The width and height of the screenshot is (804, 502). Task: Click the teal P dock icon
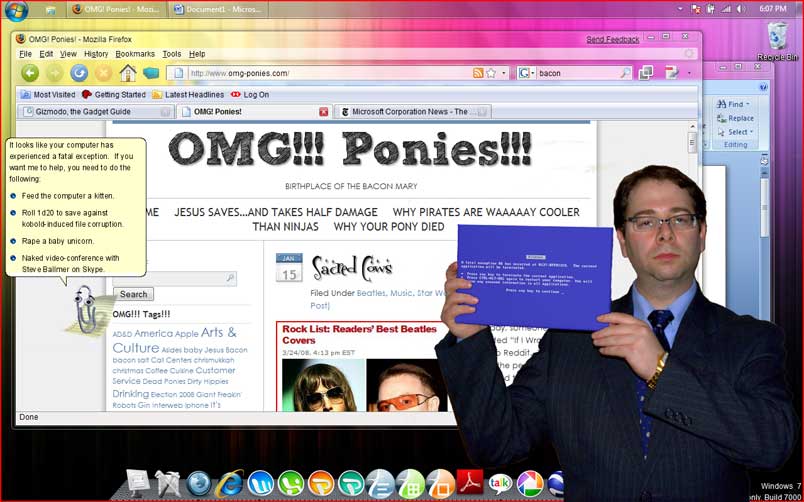click(351, 483)
